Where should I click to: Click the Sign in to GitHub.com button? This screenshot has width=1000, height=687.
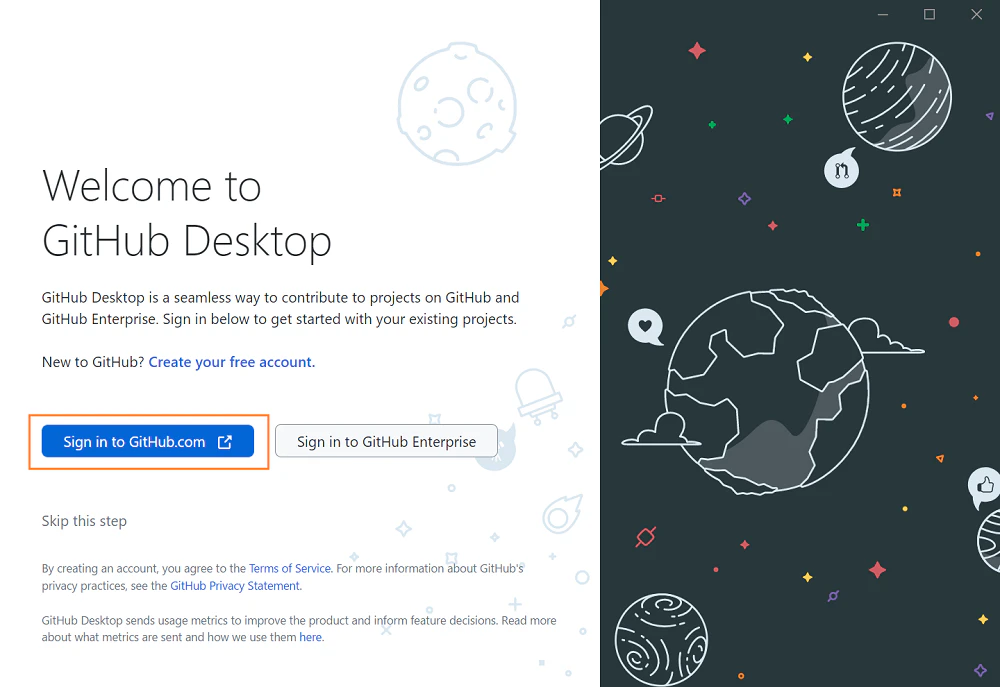tap(147, 441)
